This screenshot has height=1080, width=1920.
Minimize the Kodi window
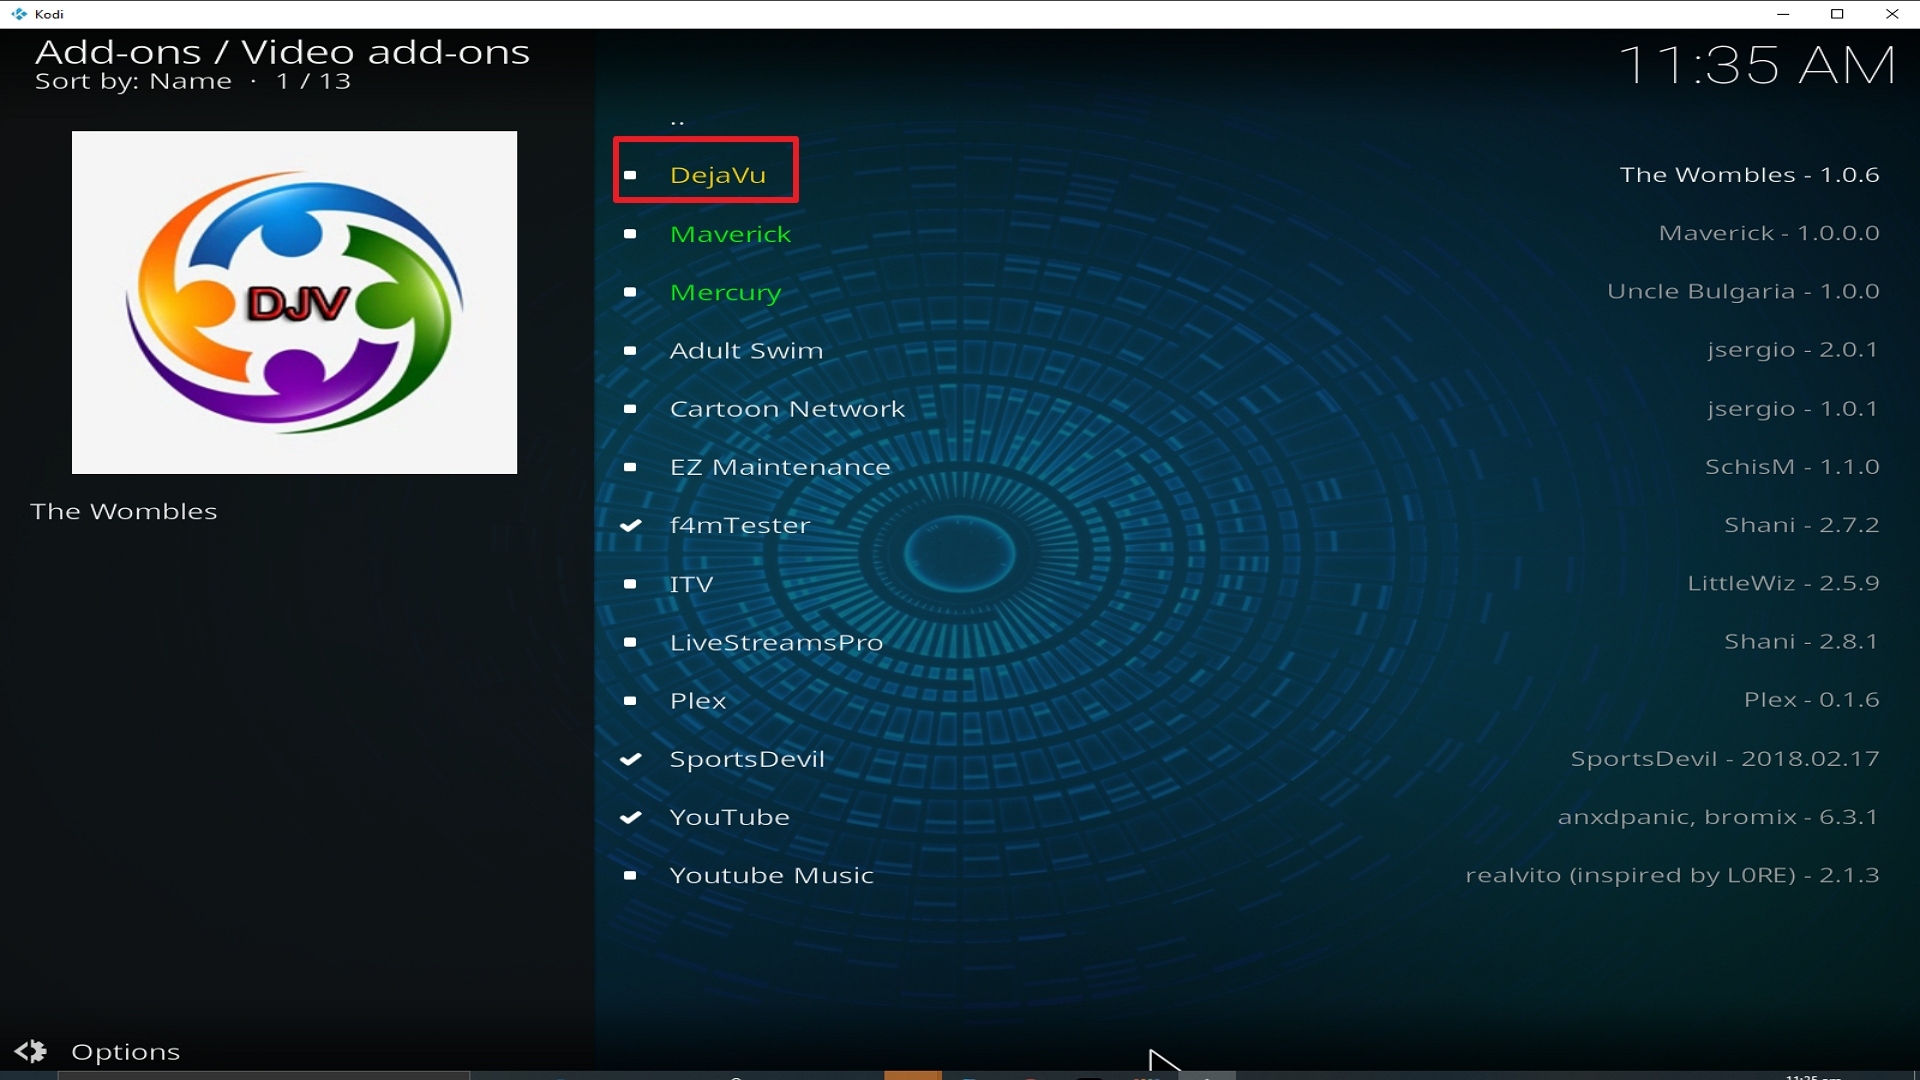(1783, 14)
